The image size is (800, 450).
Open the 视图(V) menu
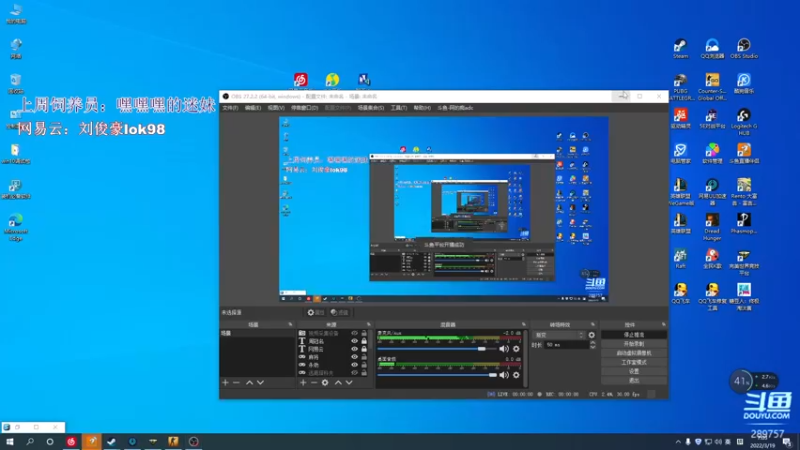[x=276, y=108]
